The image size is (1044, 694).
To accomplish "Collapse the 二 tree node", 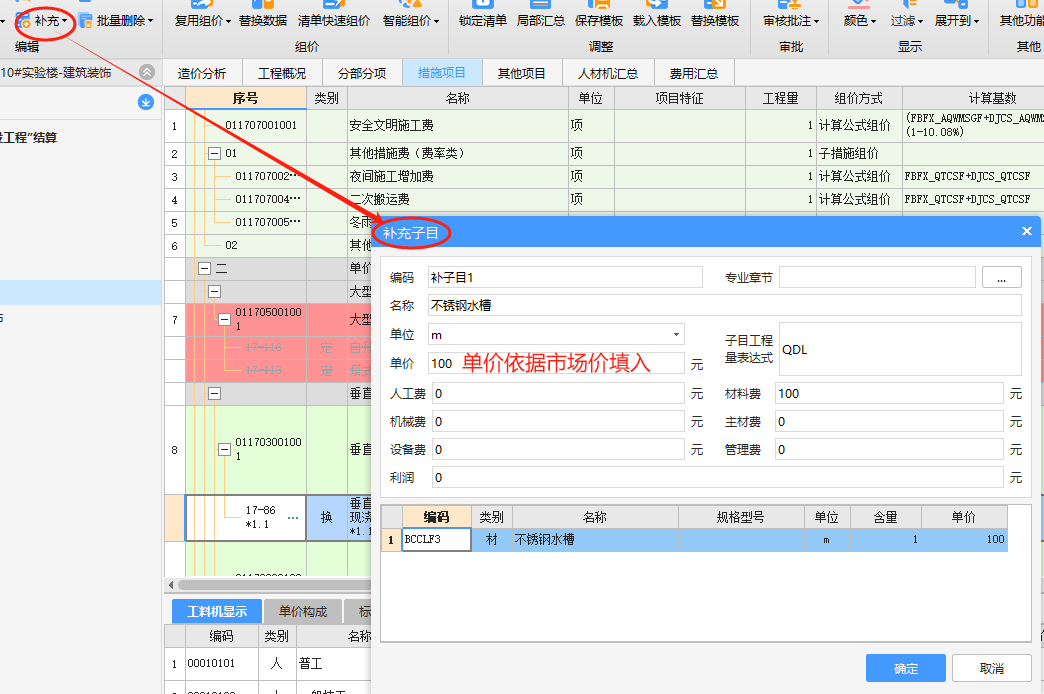I will click(x=204, y=268).
